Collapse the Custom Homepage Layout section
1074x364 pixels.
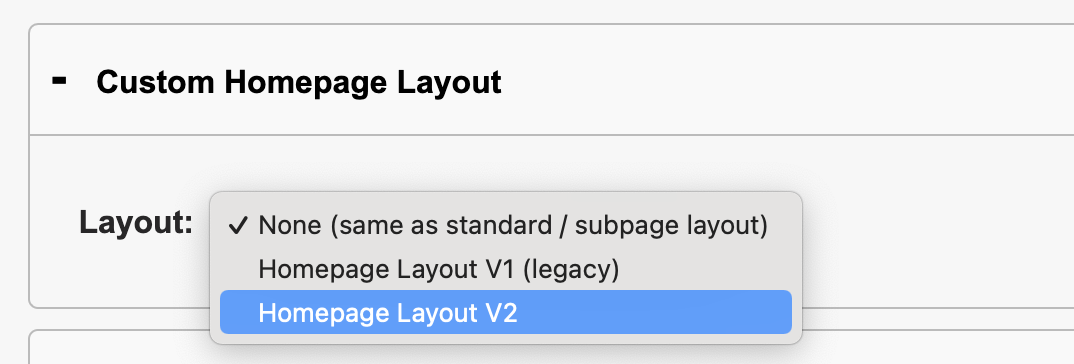point(60,81)
